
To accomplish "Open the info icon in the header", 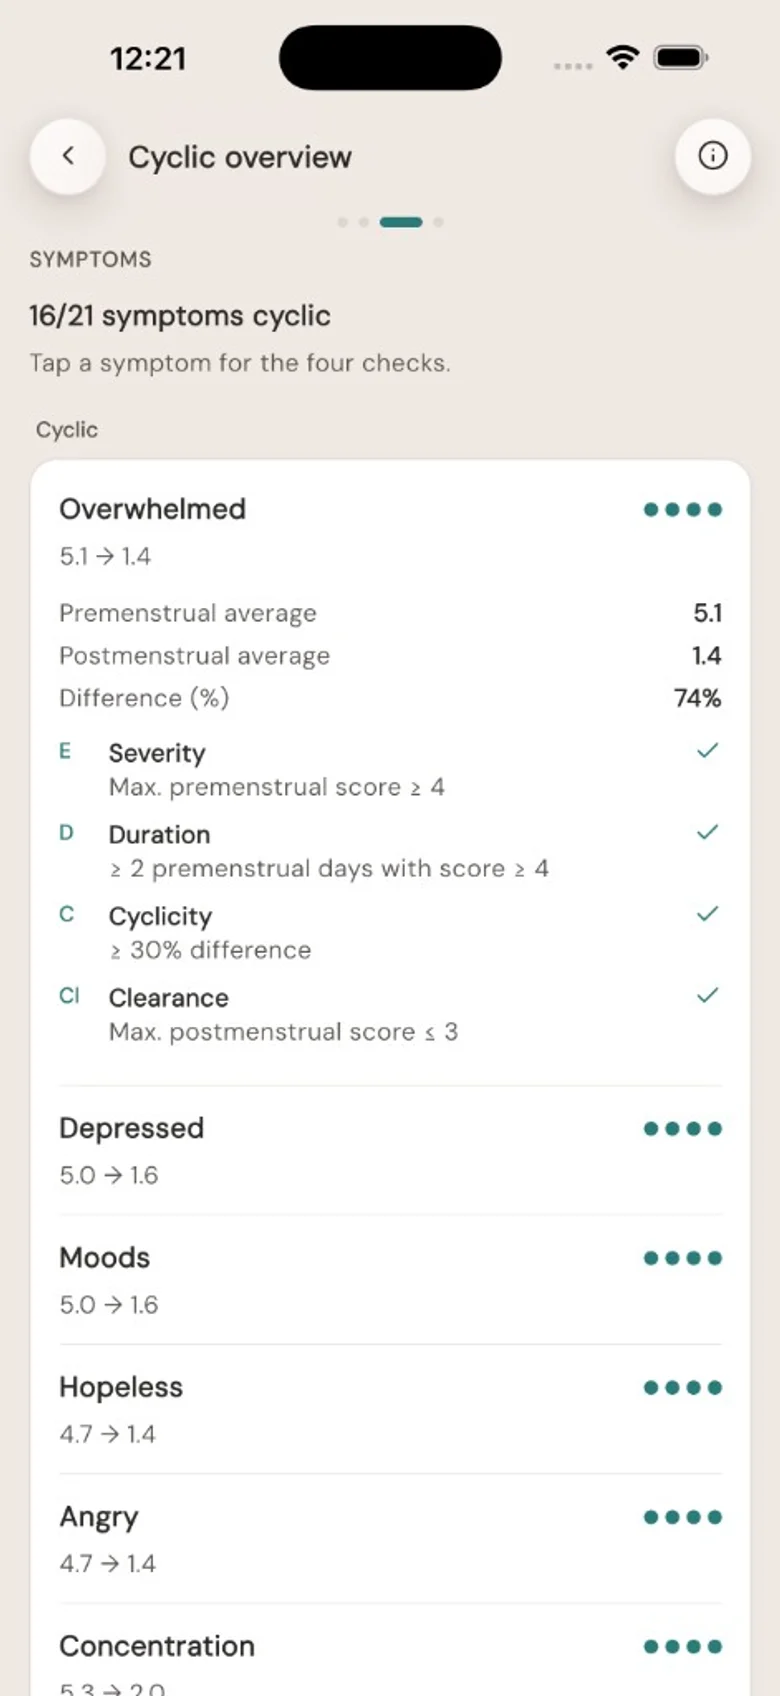I will pos(712,156).
